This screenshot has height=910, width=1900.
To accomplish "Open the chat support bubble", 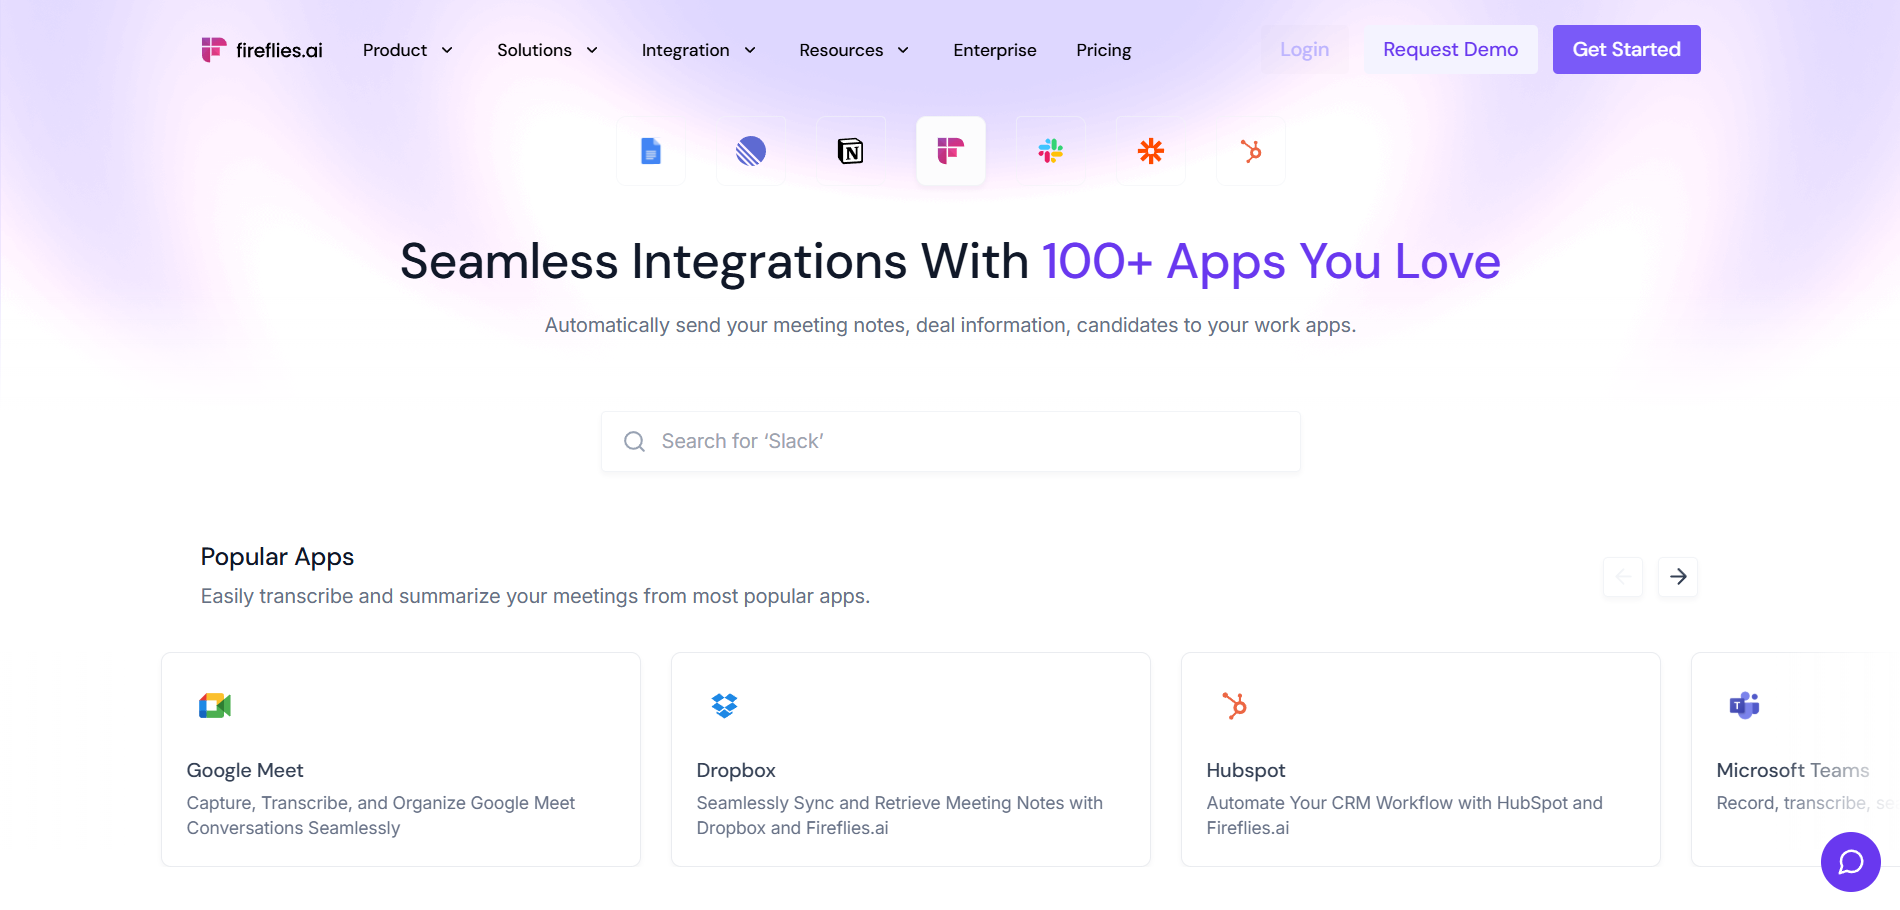I will [1850, 861].
